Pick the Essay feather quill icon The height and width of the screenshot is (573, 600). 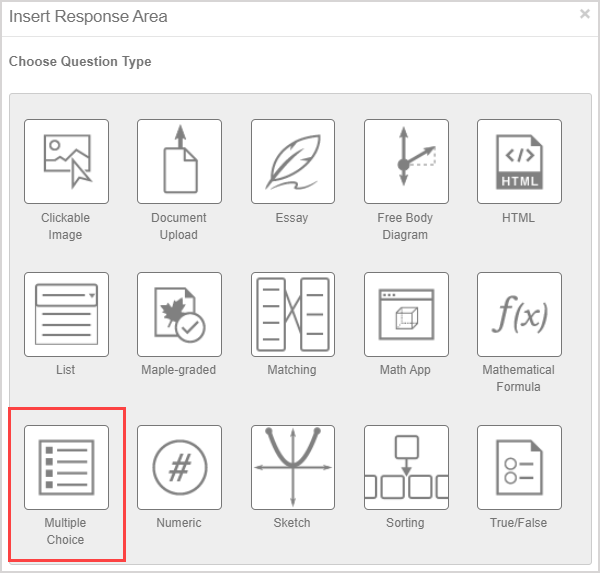pyautogui.click(x=292, y=162)
